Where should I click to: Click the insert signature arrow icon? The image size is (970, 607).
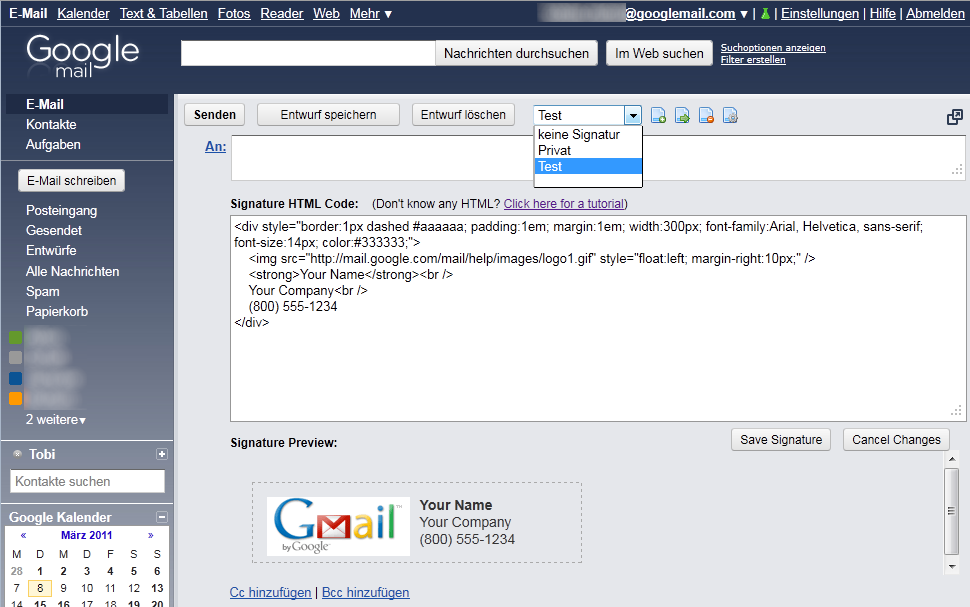[682, 116]
